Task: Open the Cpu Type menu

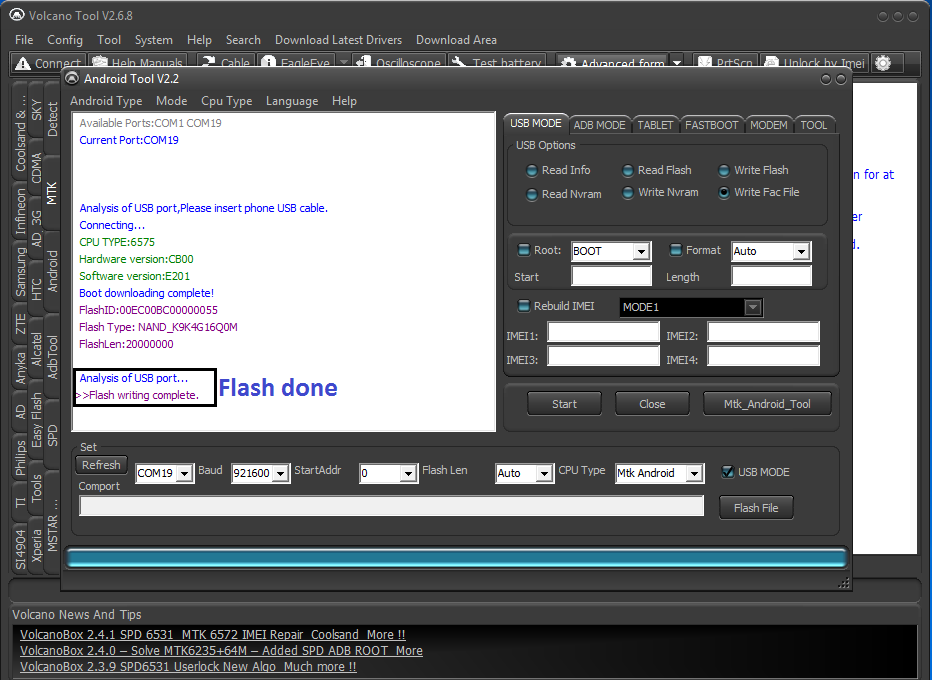Action: (x=226, y=101)
